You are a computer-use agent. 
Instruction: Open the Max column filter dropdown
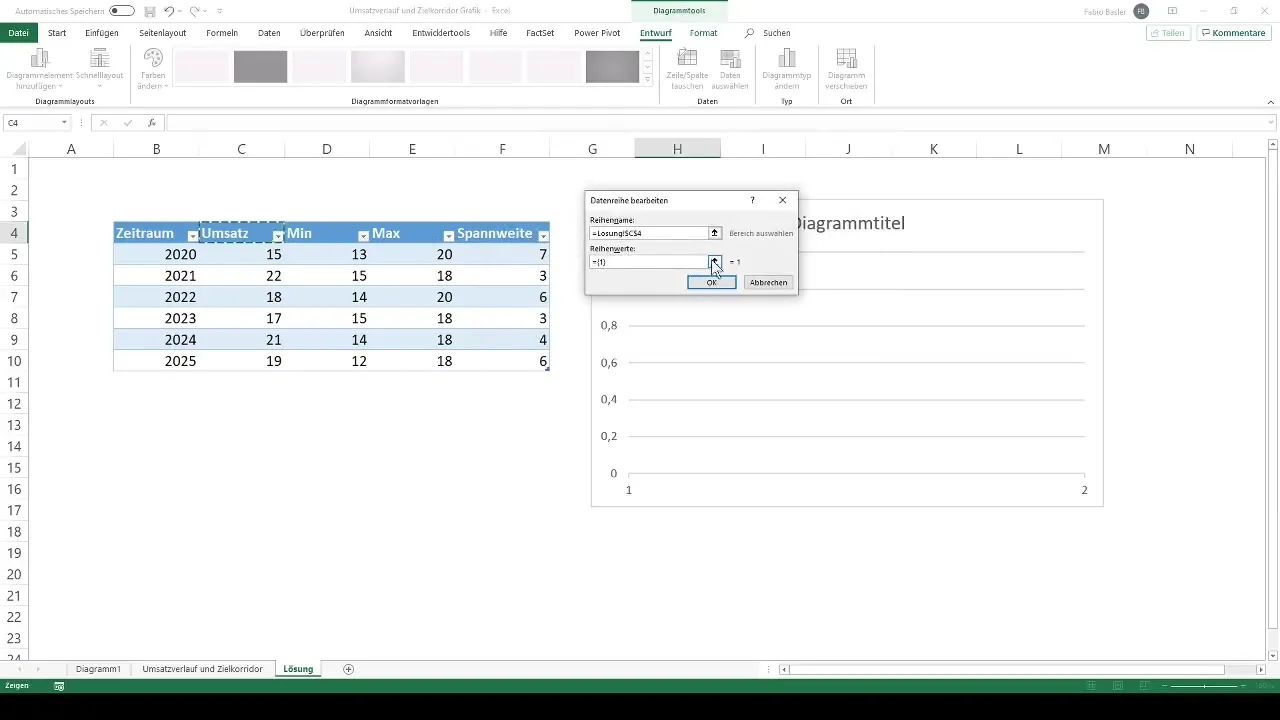pos(449,236)
